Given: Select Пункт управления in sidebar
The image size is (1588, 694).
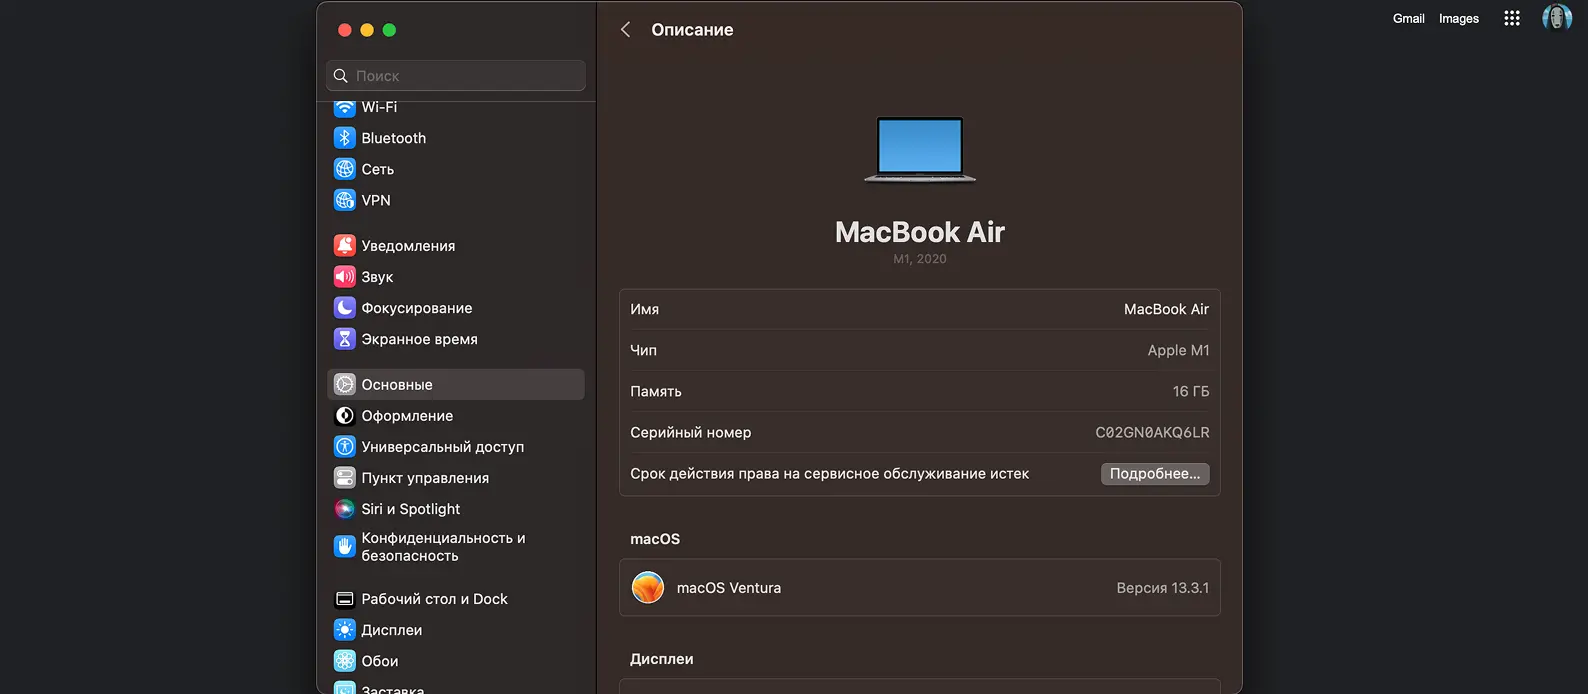Looking at the screenshot, I should 425,478.
